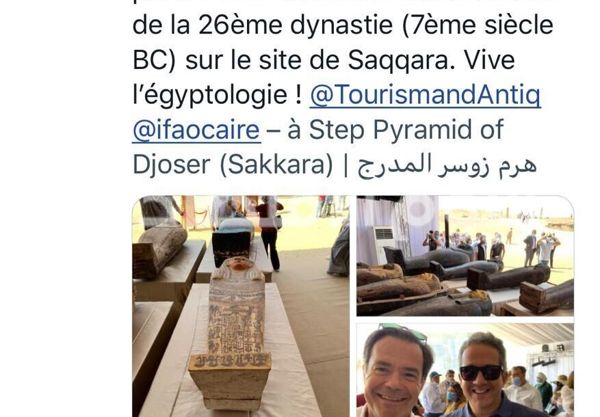Click the woman in red walking away
600x417 pixels.
269,233
